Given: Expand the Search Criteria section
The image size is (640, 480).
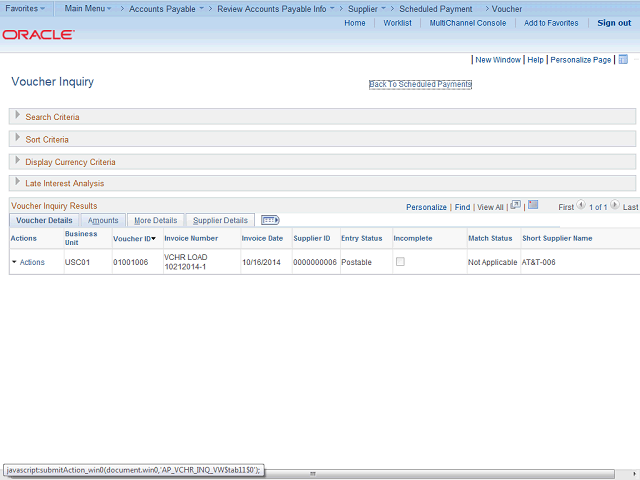Looking at the screenshot, I should (18, 116).
